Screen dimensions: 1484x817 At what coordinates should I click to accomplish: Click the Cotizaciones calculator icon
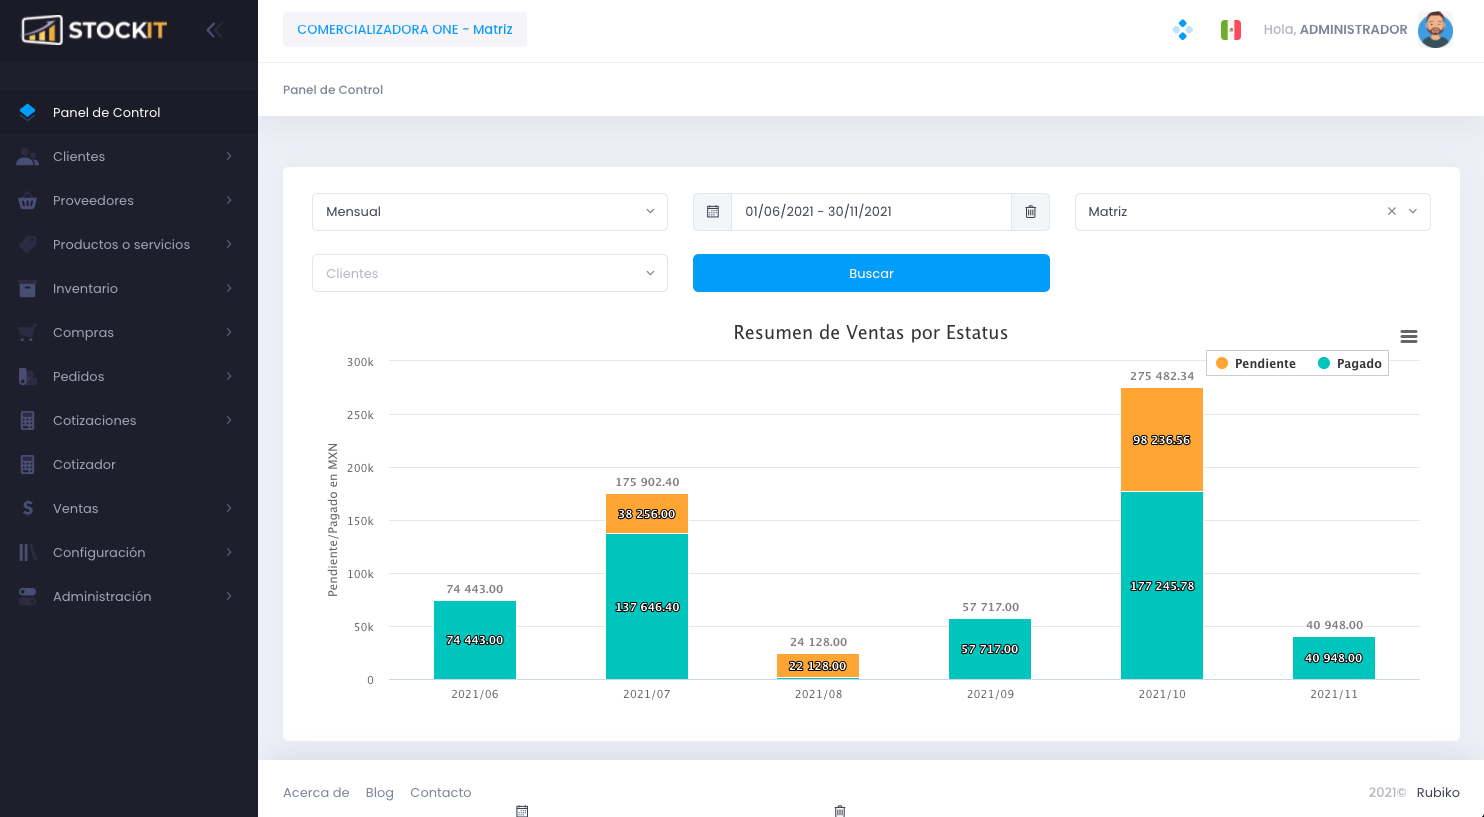[x=28, y=420]
